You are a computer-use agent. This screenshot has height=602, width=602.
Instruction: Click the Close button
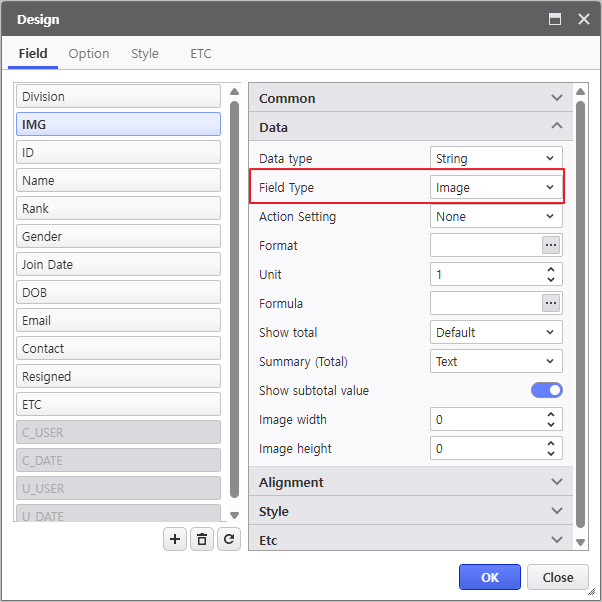[558, 577]
